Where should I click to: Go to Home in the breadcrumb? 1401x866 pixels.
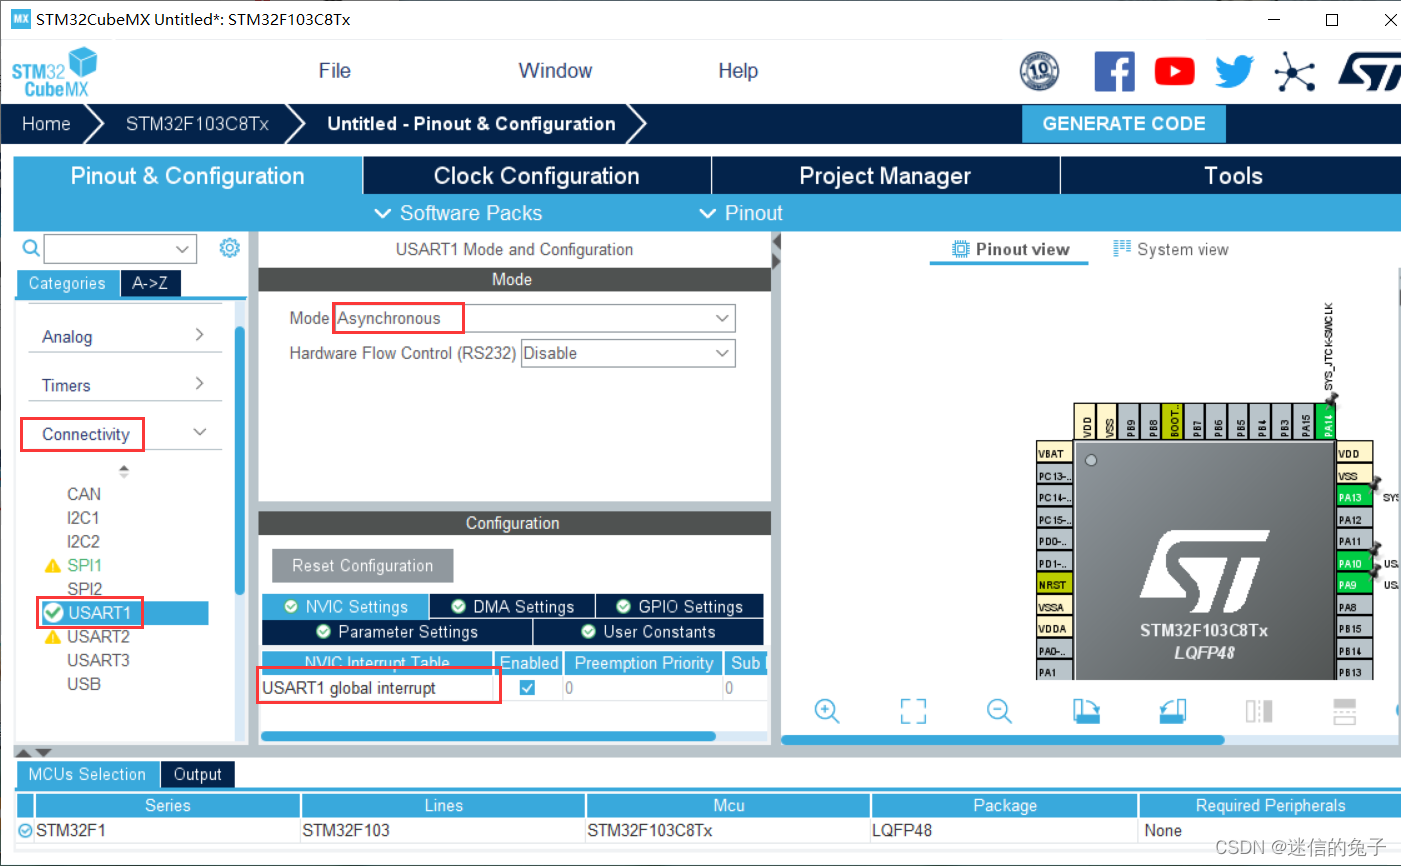(46, 124)
